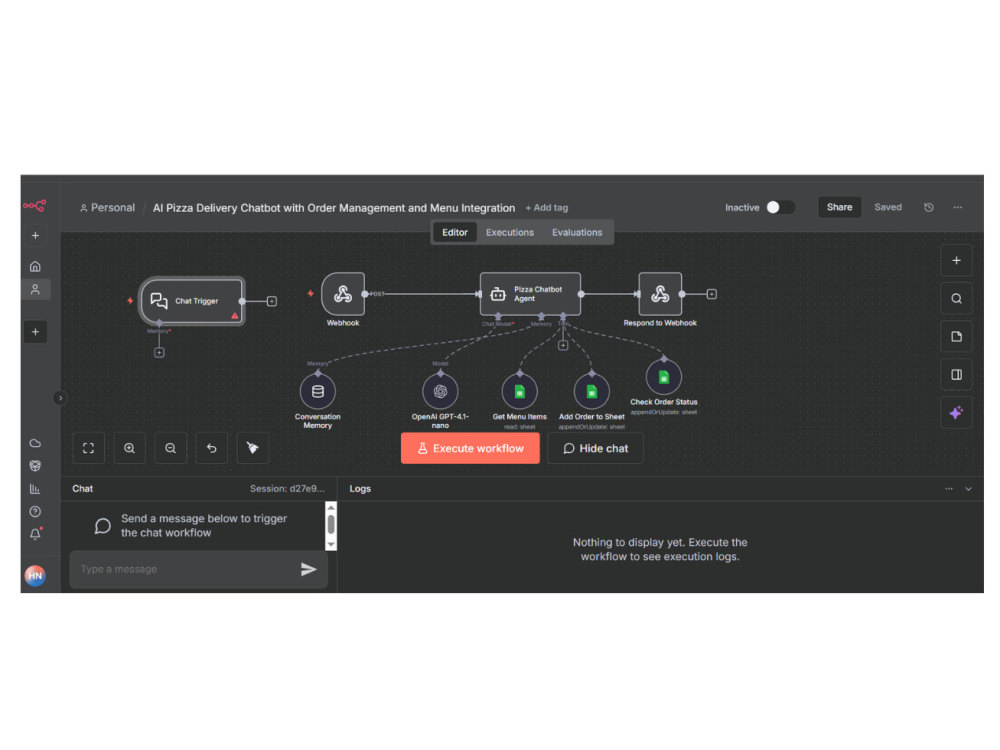Viewport: 1000px width, 750px height.
Task: Click the Execute workflow button
Action: tap(470, 448)
